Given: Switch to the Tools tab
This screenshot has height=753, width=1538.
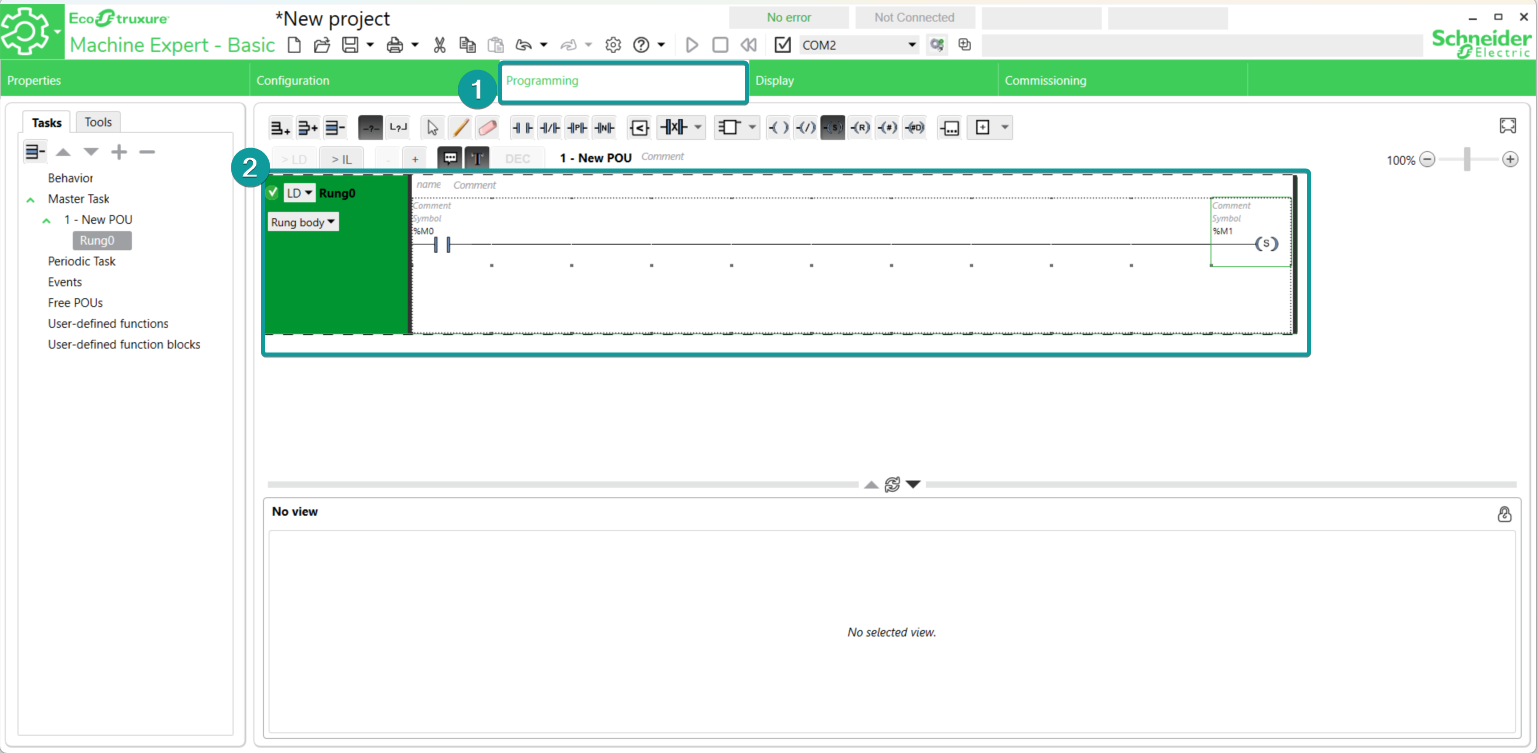Looking at the screenshot, I should click(x=98, y=122).
